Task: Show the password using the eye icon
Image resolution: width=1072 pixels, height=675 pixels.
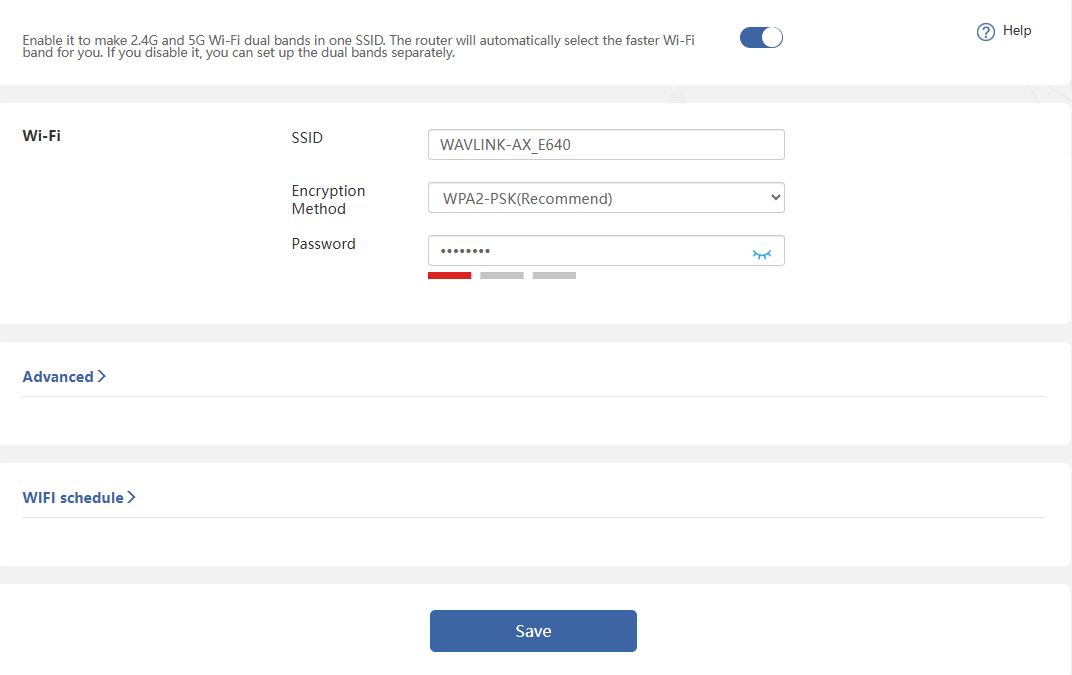Action: tap(762, 254)
